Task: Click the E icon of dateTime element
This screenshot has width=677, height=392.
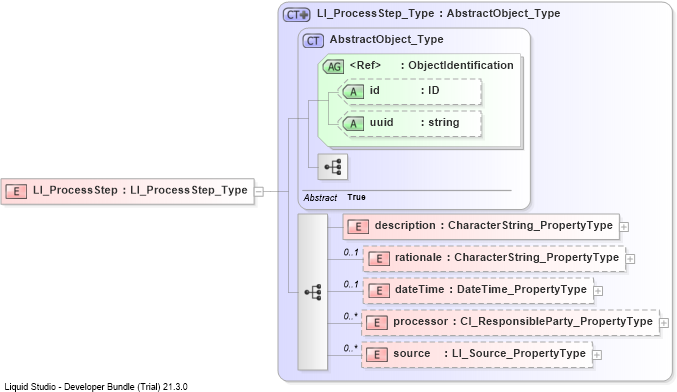Action: [x=379, y=291]
